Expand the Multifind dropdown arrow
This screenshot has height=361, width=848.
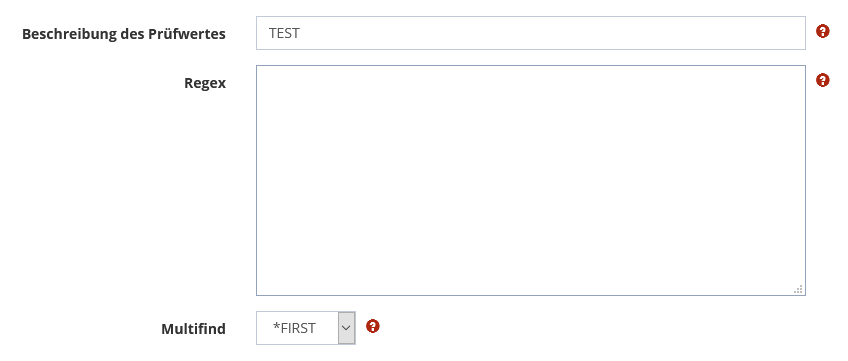click(347, 328)
